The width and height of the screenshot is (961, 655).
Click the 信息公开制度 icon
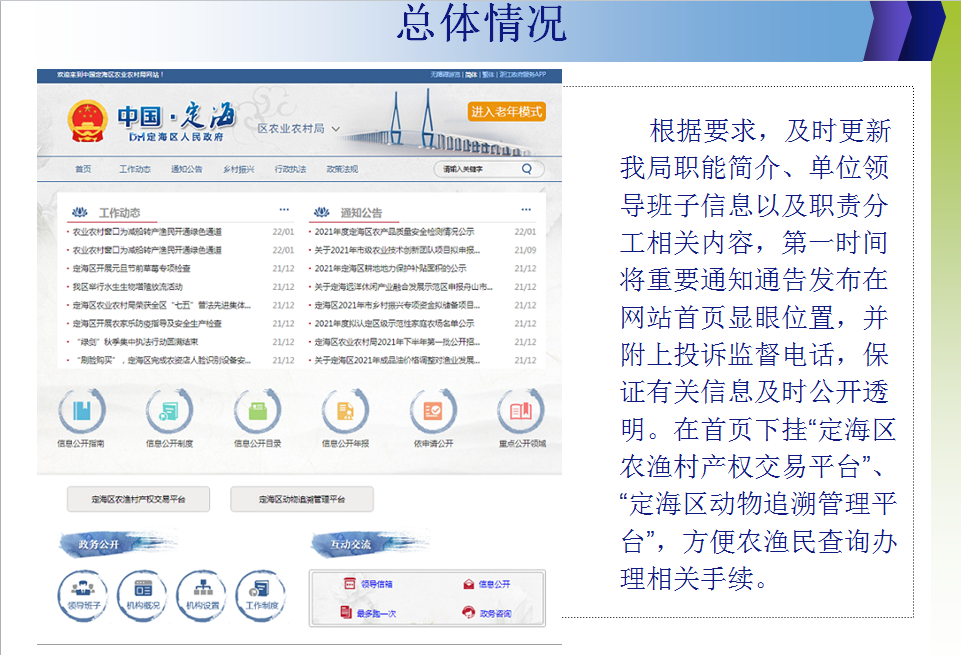[x=170, y=411]
